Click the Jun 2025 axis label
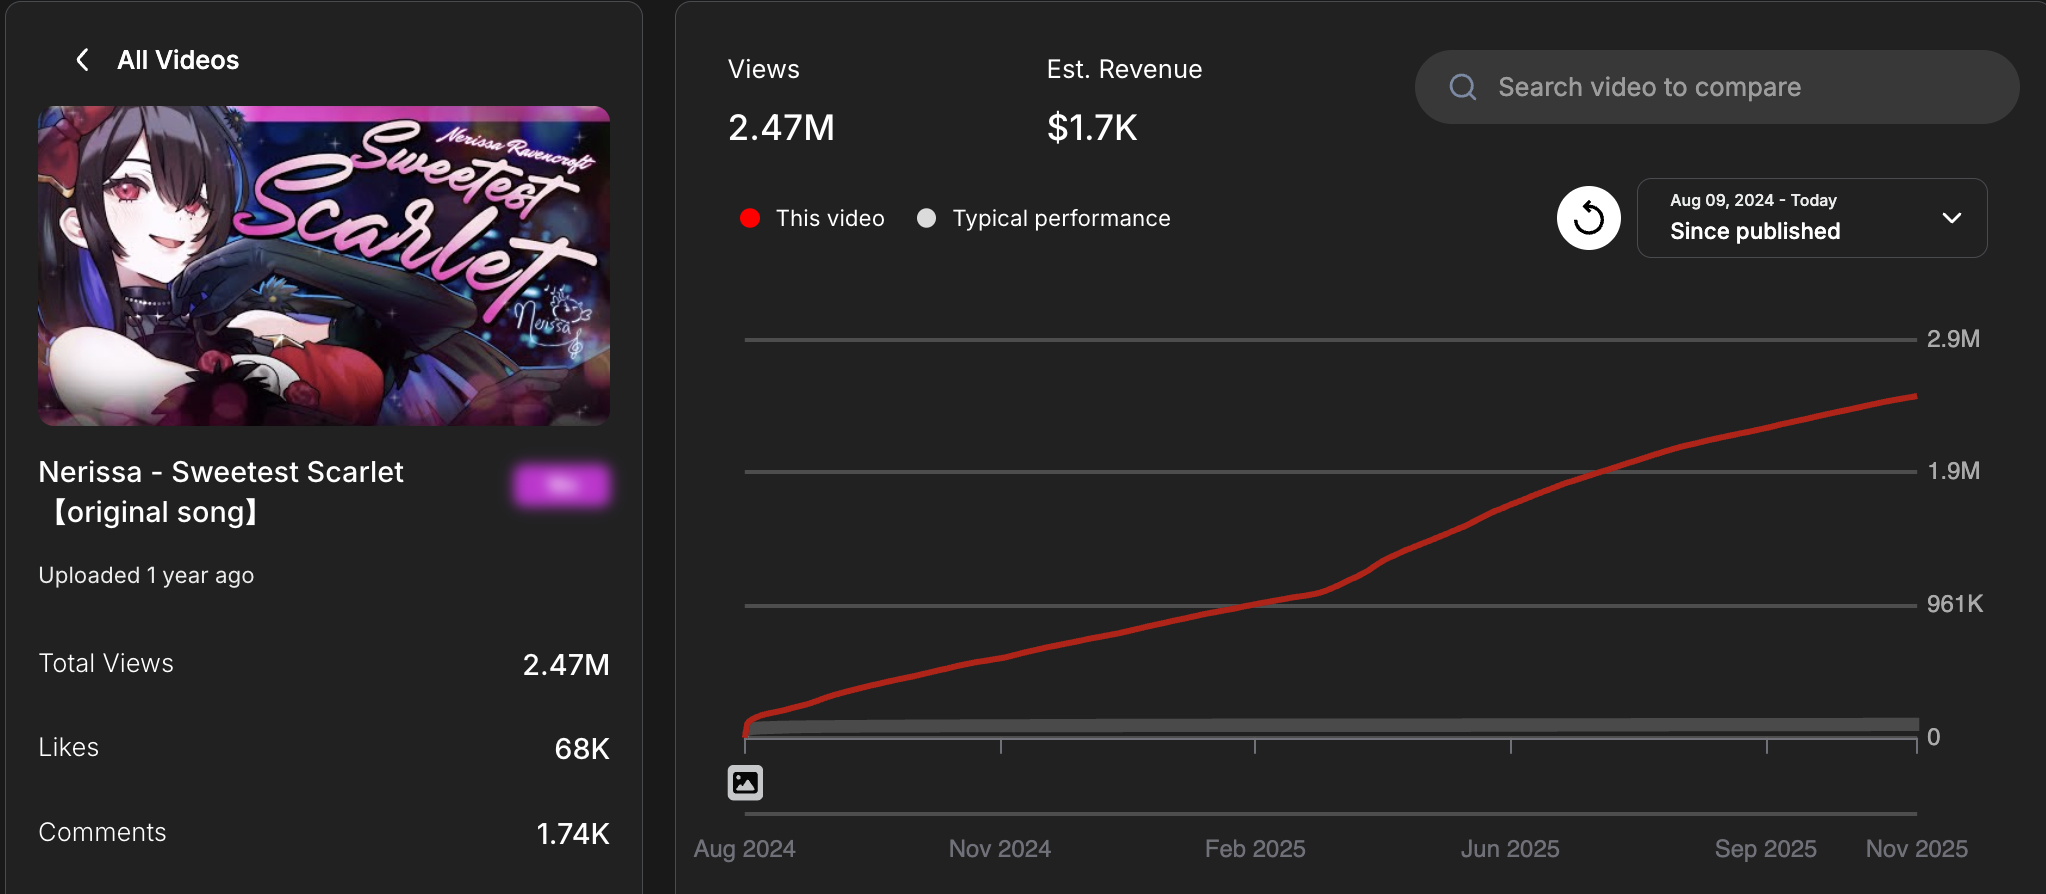Viewport: 2046px width, 894px height. point(1510,849)
